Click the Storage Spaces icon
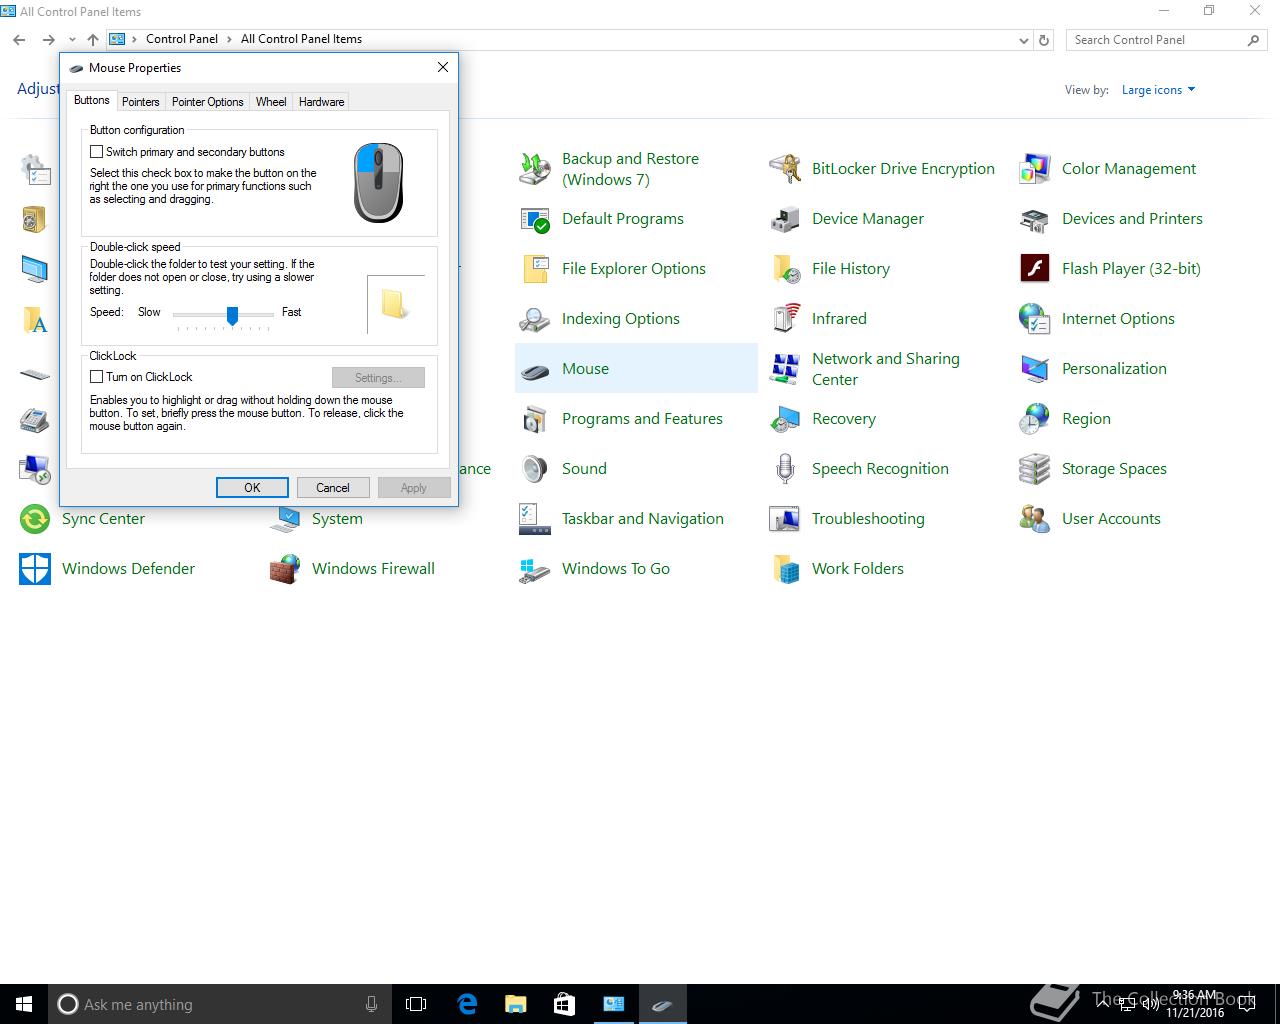1280x1024 pixels. (1034, 469)
